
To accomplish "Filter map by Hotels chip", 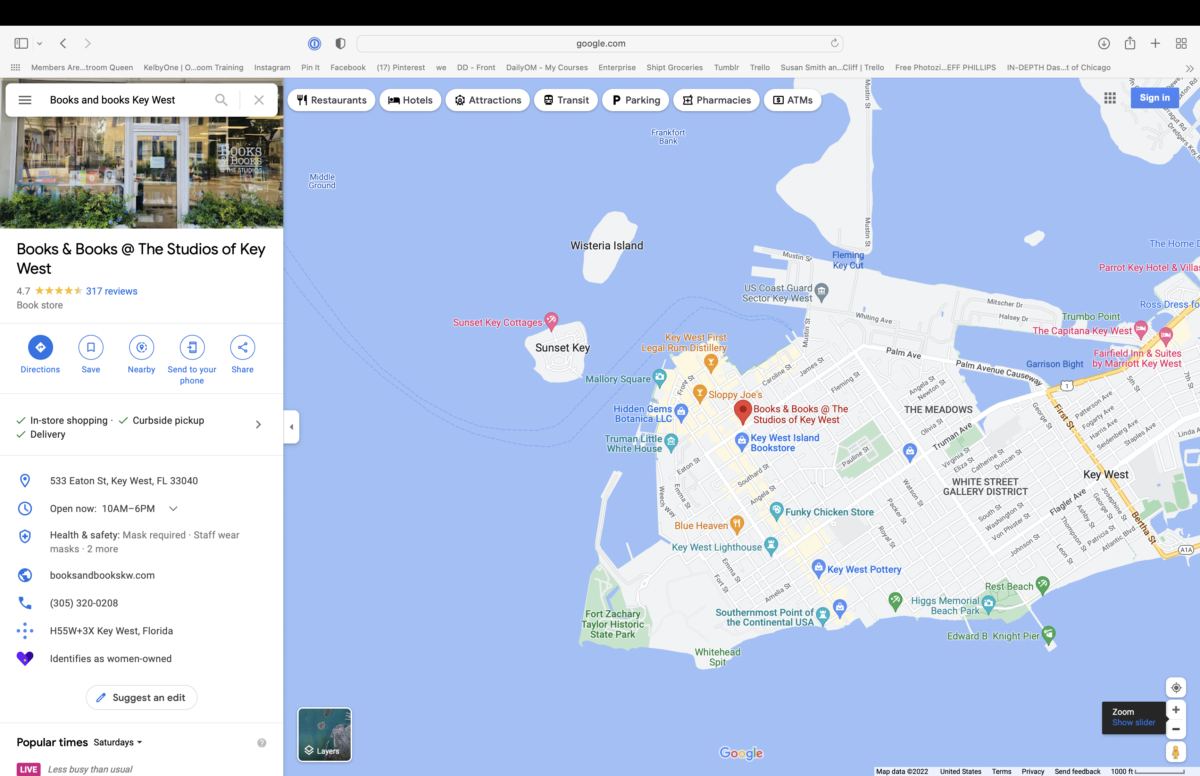I will 410,100.
